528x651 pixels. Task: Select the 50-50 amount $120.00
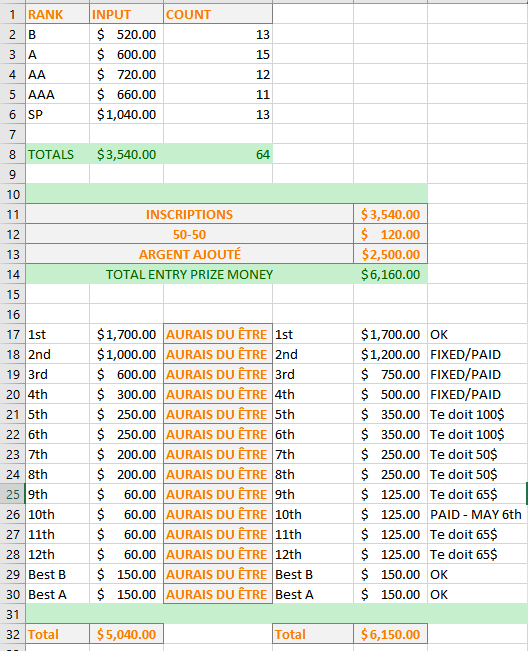click(390, 235)
